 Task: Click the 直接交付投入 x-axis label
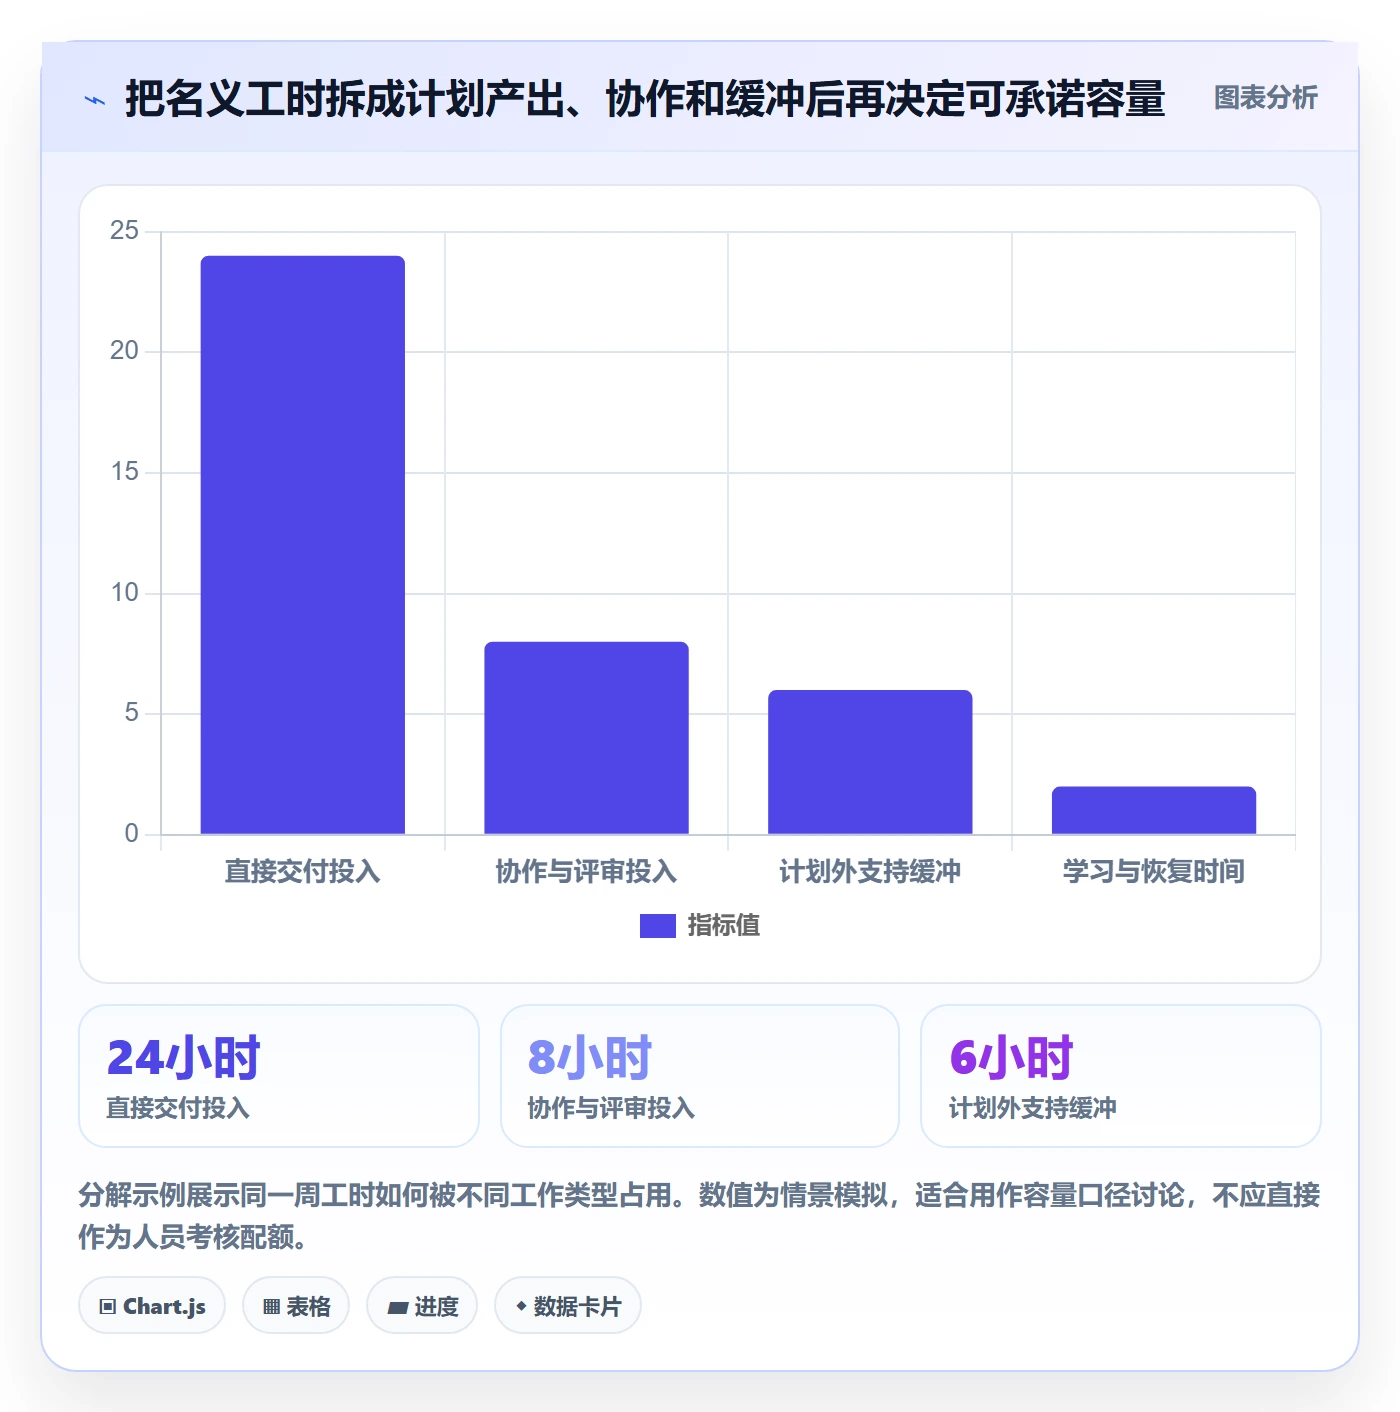click(303, 872)
